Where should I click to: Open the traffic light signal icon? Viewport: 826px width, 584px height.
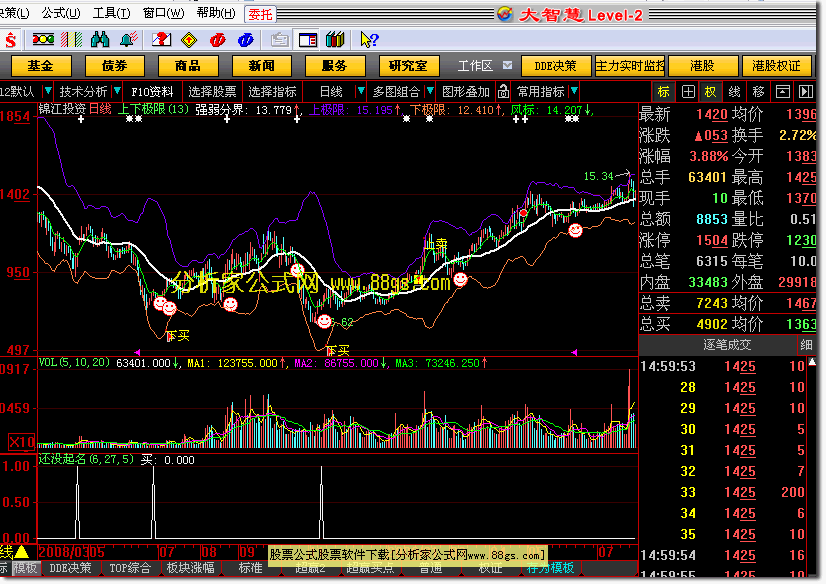click(x=43, y=39)
